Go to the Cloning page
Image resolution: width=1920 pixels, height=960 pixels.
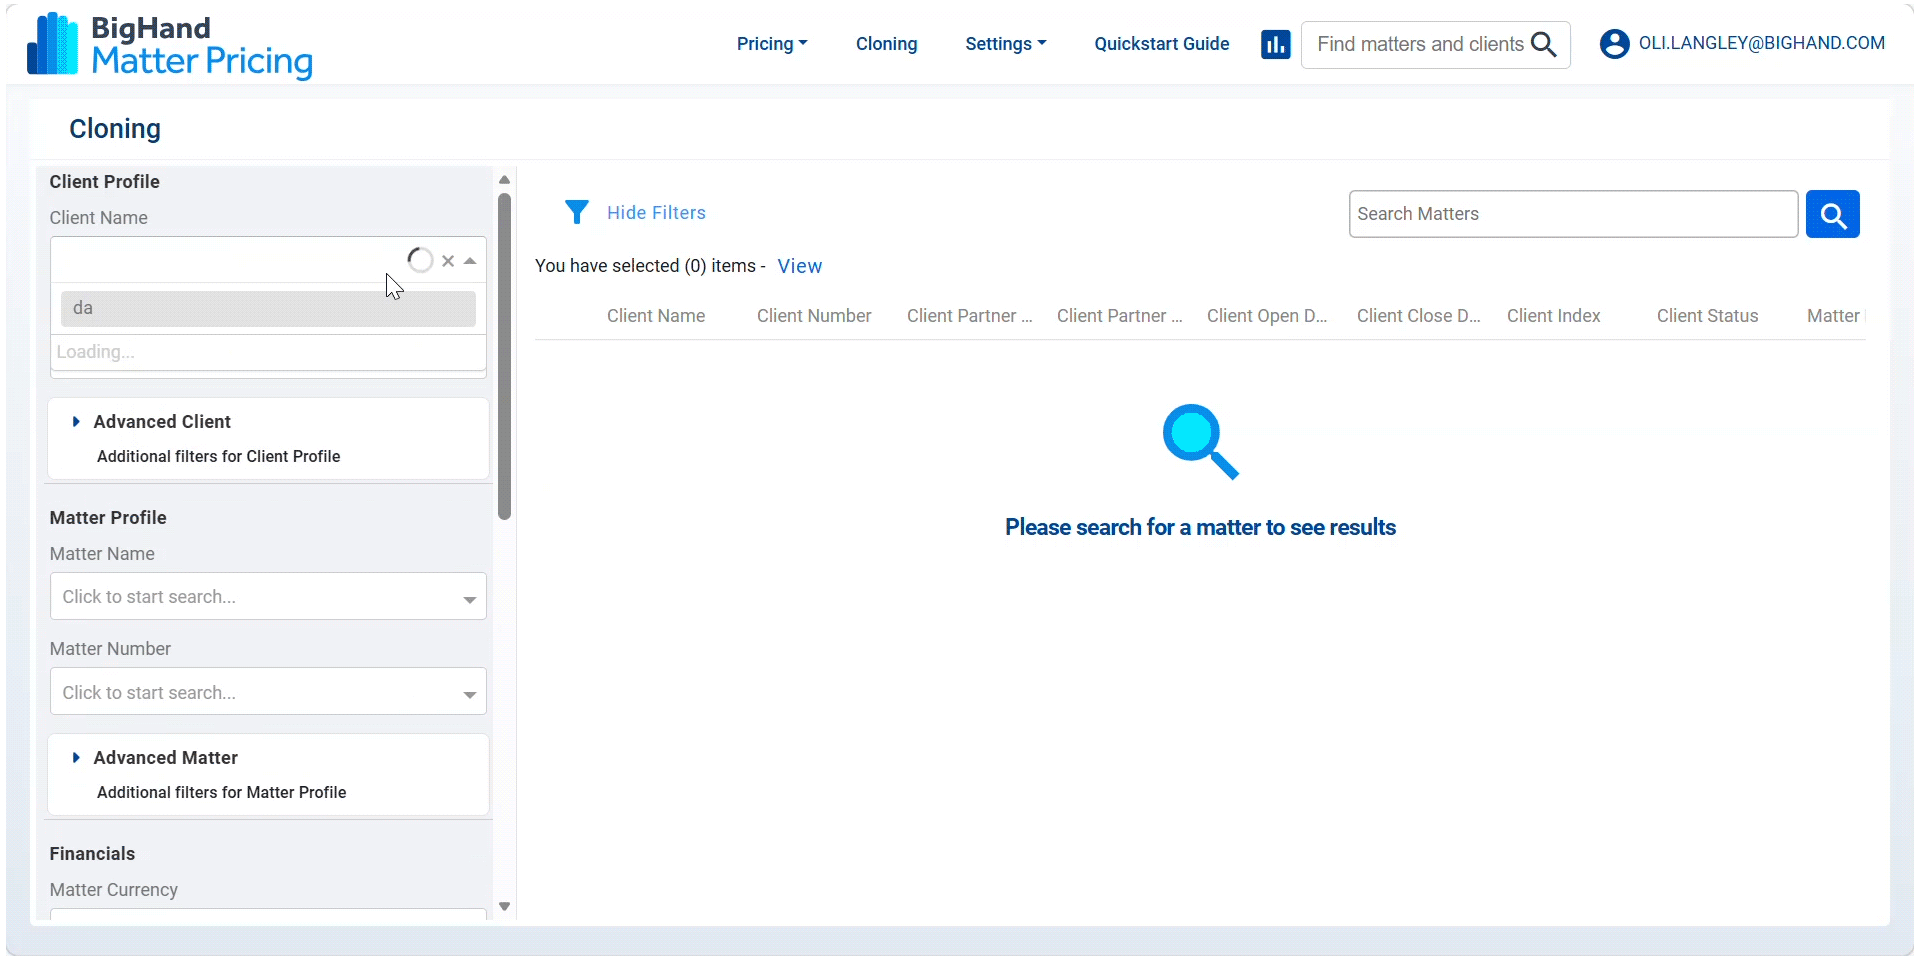click(x=886, y=44)
